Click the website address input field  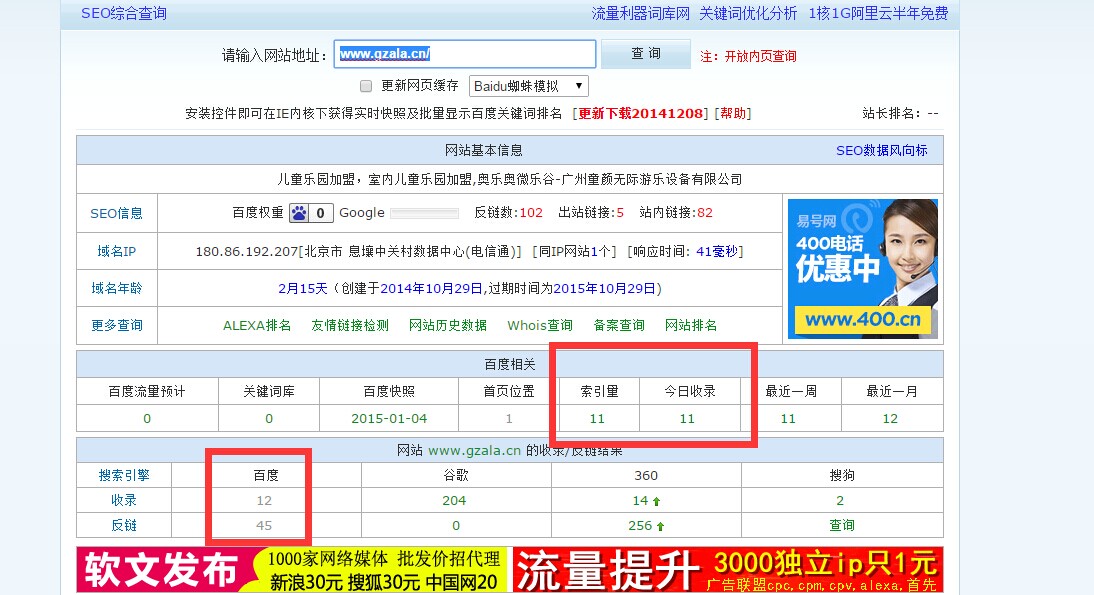coord(465,55)
